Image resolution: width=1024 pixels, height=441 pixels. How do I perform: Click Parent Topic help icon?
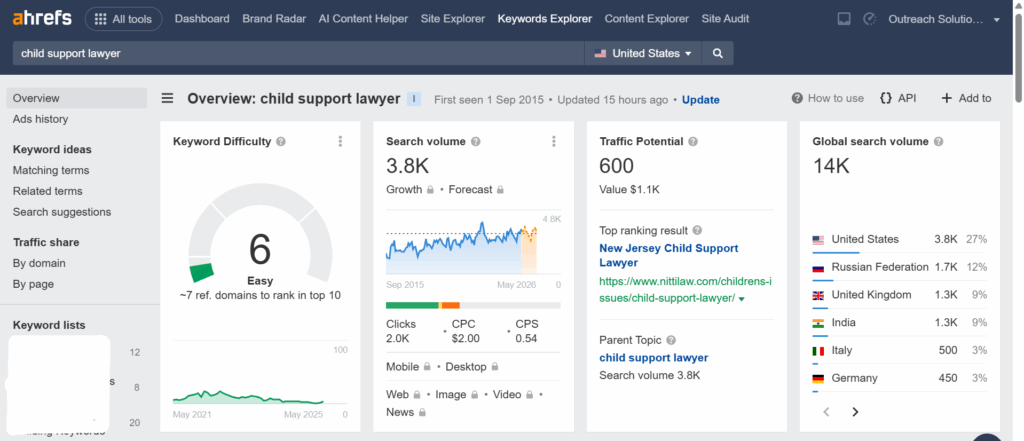671,340
